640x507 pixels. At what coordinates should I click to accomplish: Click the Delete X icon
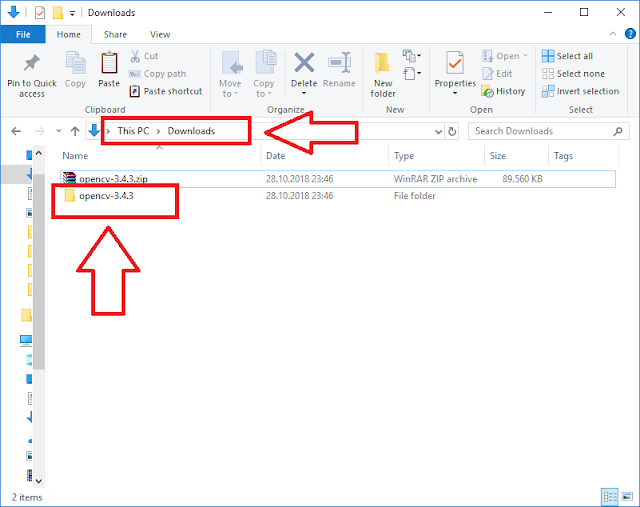[304, 63]
